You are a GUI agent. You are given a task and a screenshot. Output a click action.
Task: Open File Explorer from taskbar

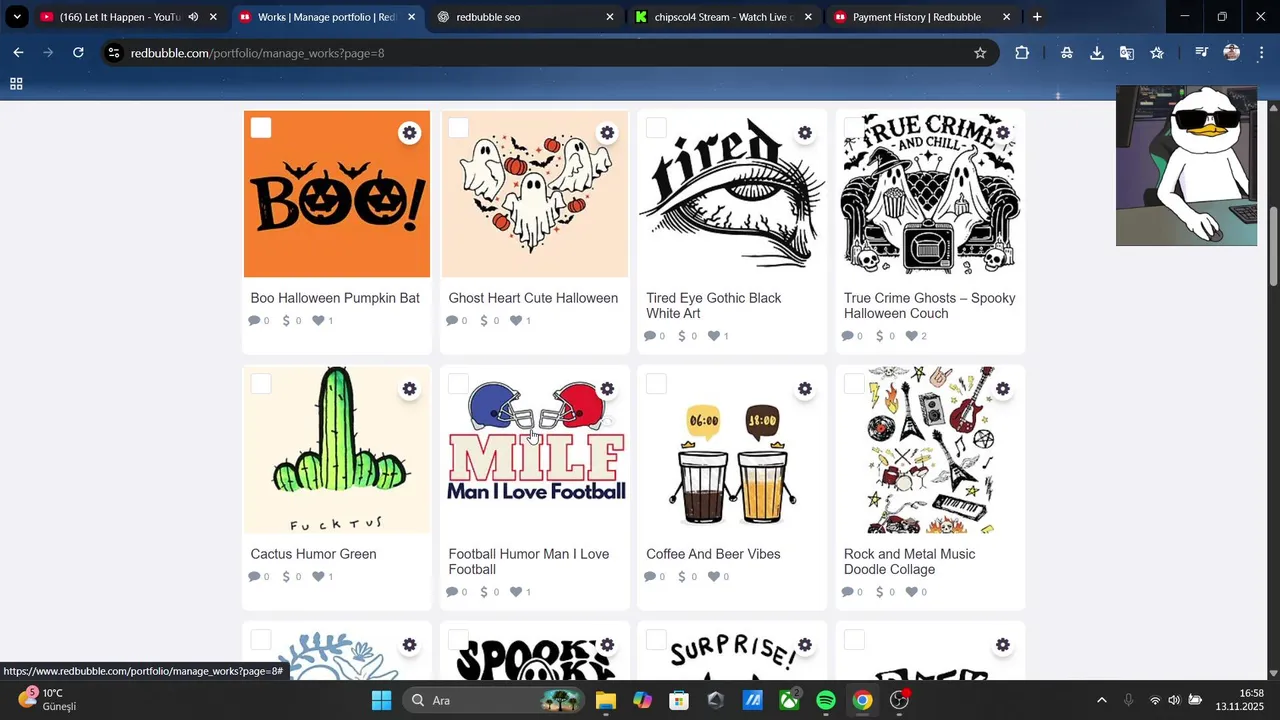(x=606, y=700)
